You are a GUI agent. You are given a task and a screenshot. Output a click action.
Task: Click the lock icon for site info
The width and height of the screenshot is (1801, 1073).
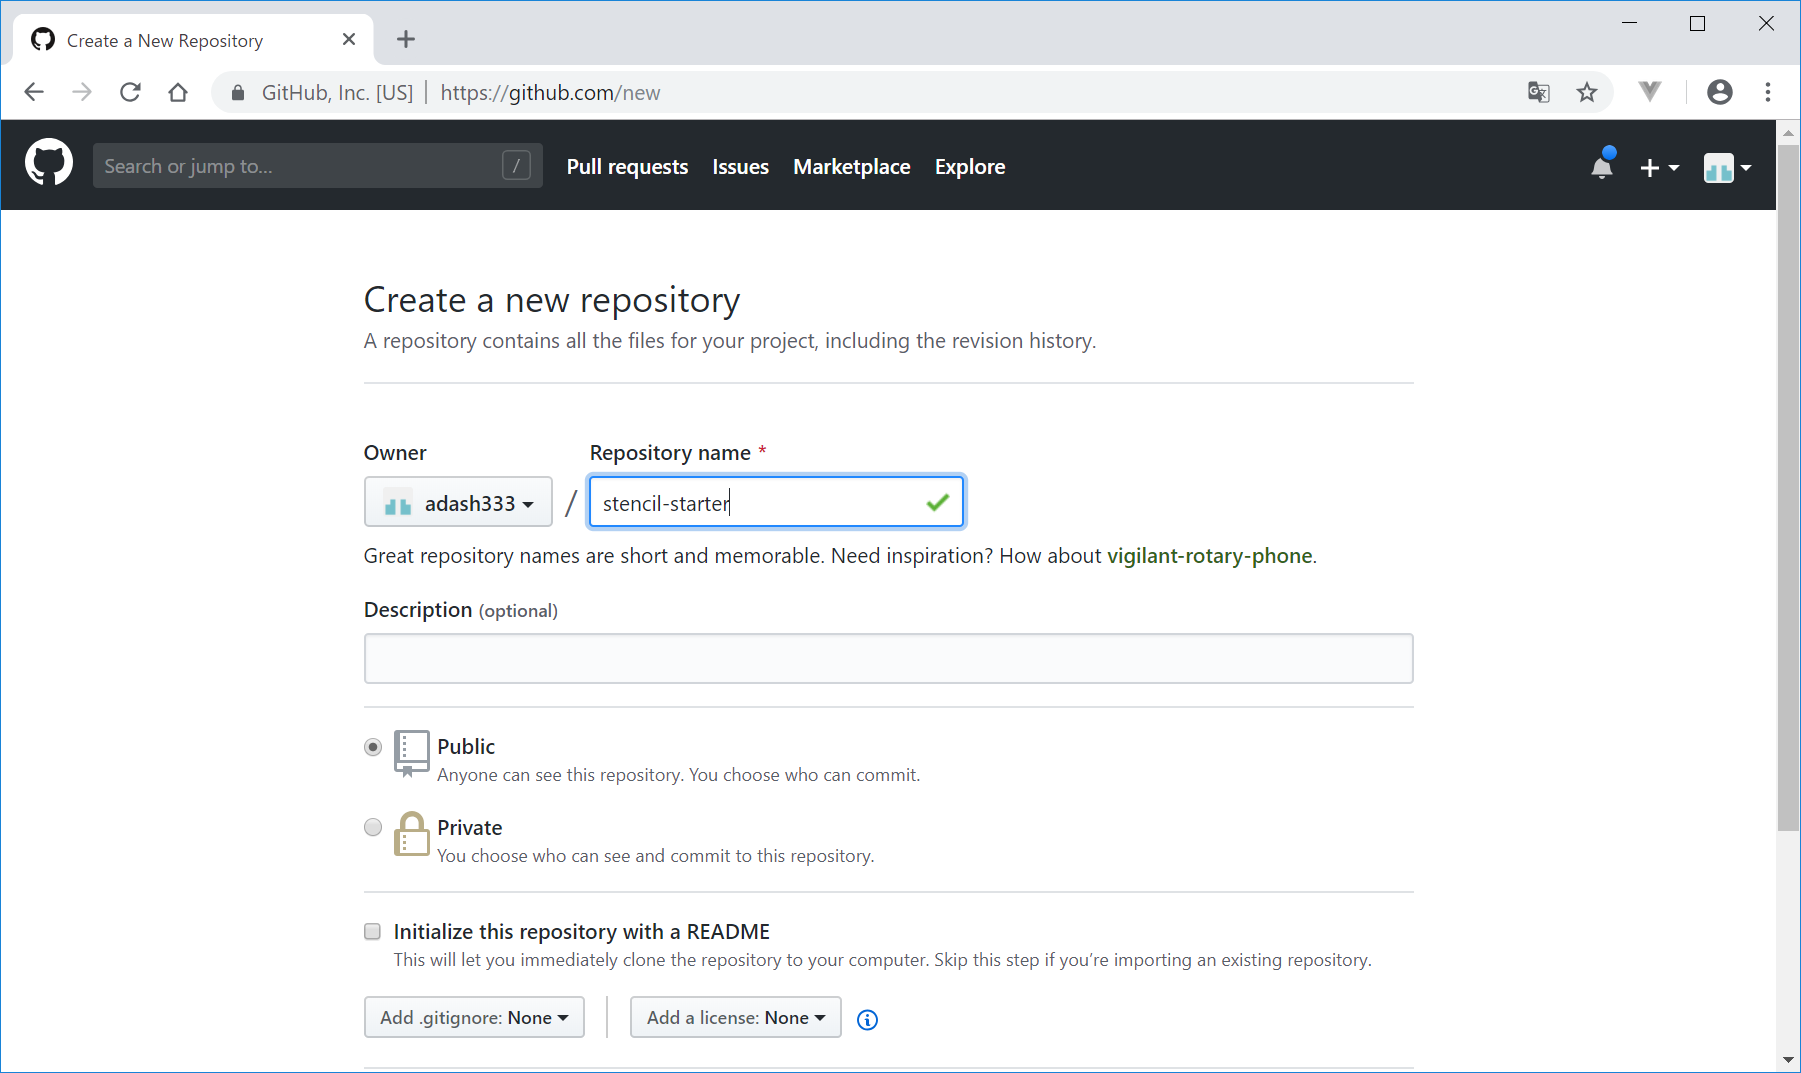coord(238,93)
